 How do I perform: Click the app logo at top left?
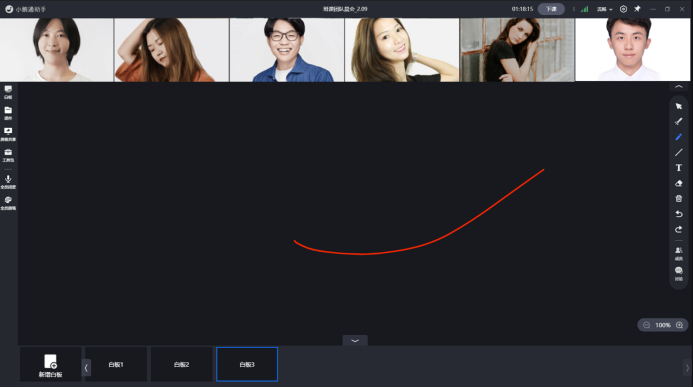pos(9,9)
